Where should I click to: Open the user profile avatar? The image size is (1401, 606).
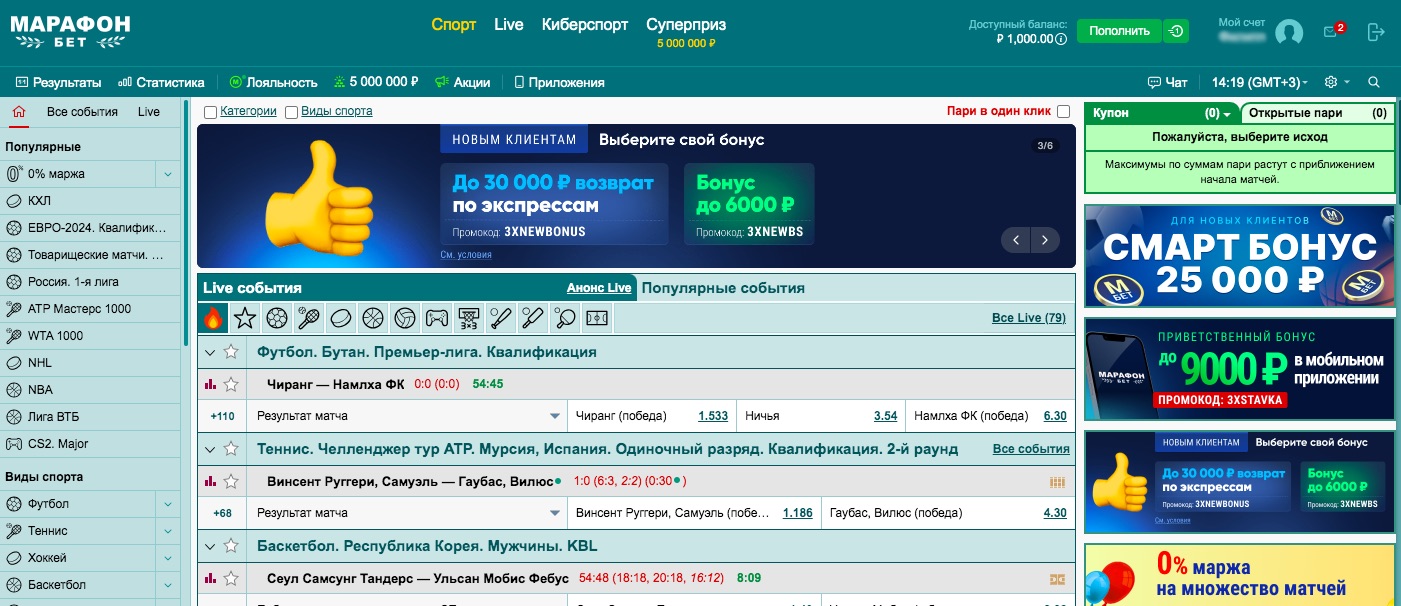tap(1289, 32)
